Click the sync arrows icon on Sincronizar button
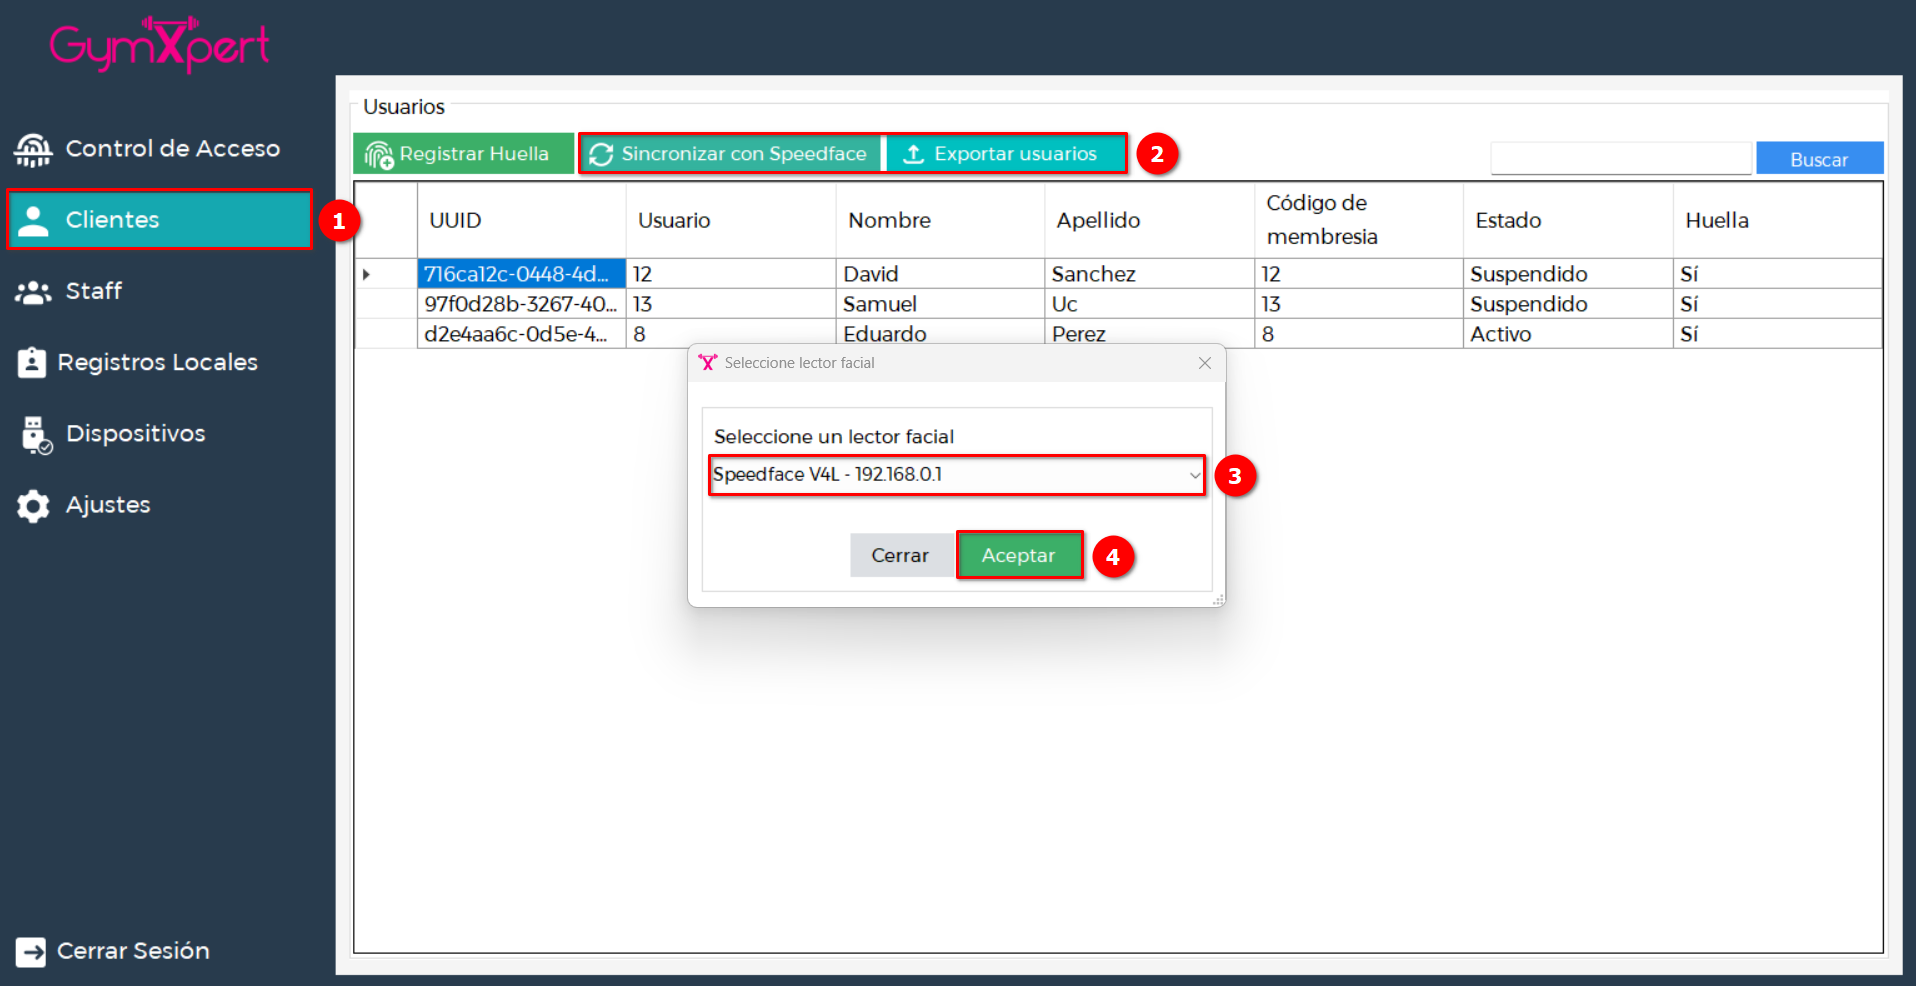Screen dimensions: 1916x986 [x=601, y=154]
